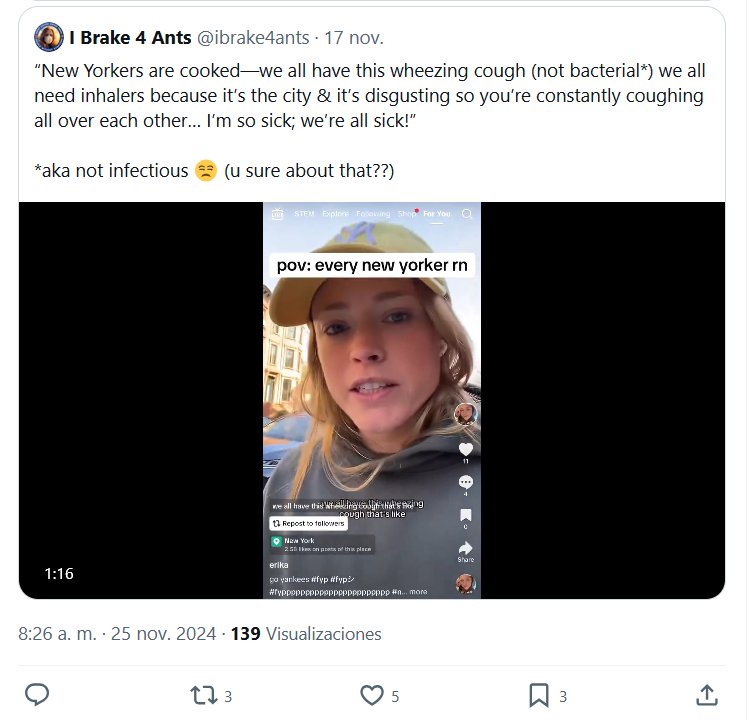Click the TikTok search magnifier in the video
Image resolution: width=752 pixels, height=720 pixels.
pyautogui.click(x=466, y=214)
